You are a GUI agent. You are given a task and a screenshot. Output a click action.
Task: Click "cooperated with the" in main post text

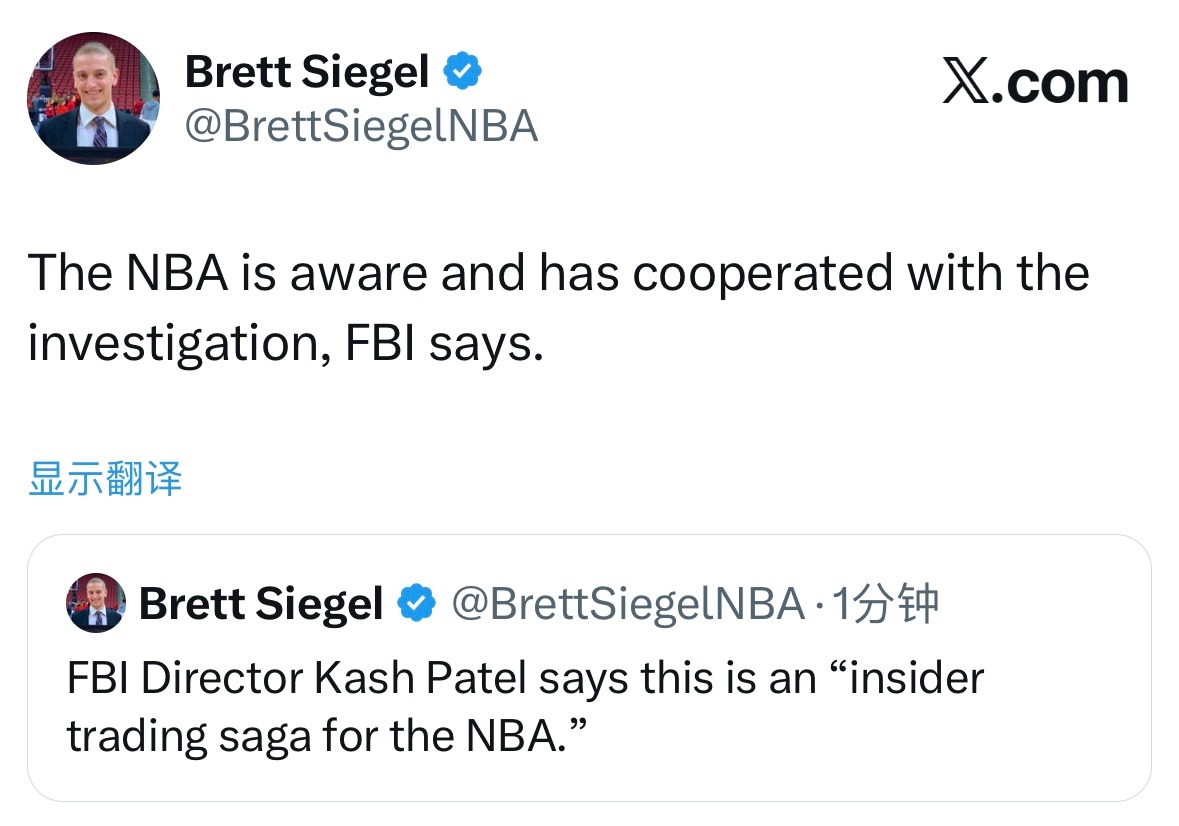(x=860, y=273)
